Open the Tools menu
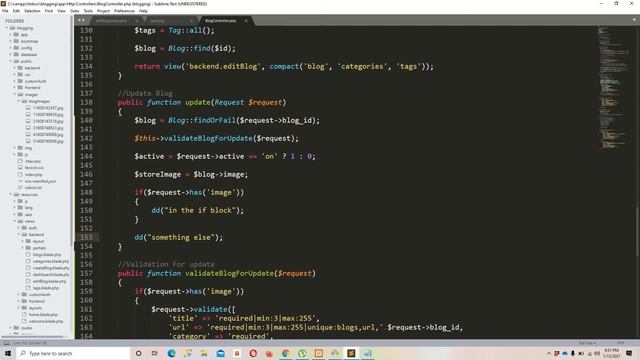 click(x=88, y=11)
